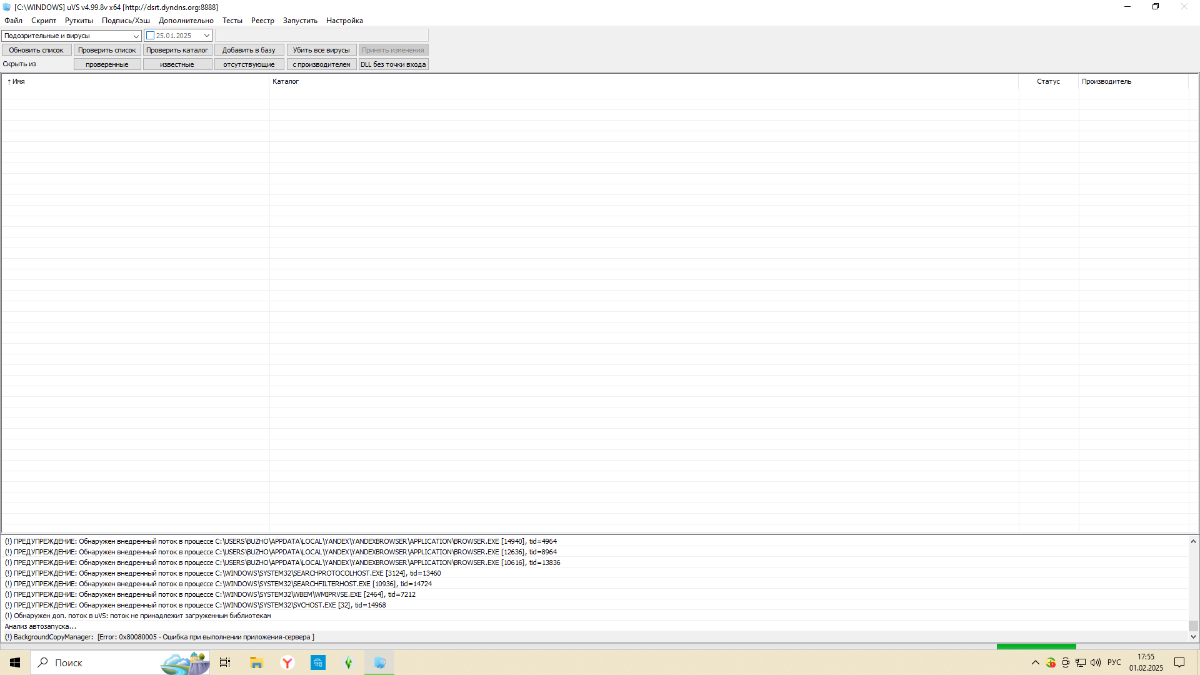Screen dimensions: 1200x675
Task: Launch Yandex Browser from the taskbar
Action: 286,662
